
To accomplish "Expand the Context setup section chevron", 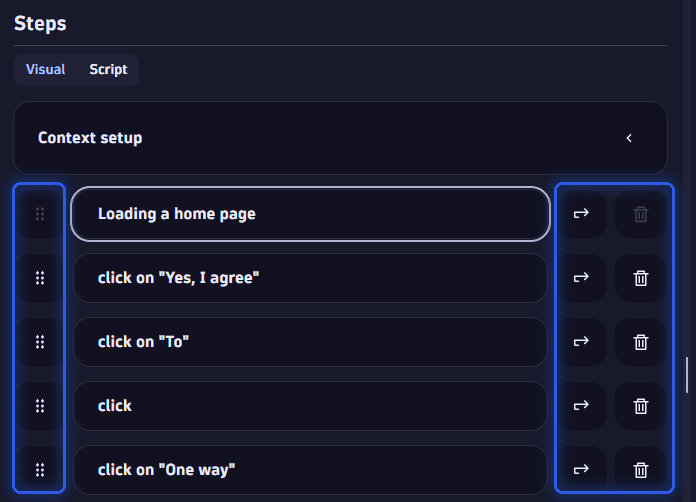I will (629, 138).
